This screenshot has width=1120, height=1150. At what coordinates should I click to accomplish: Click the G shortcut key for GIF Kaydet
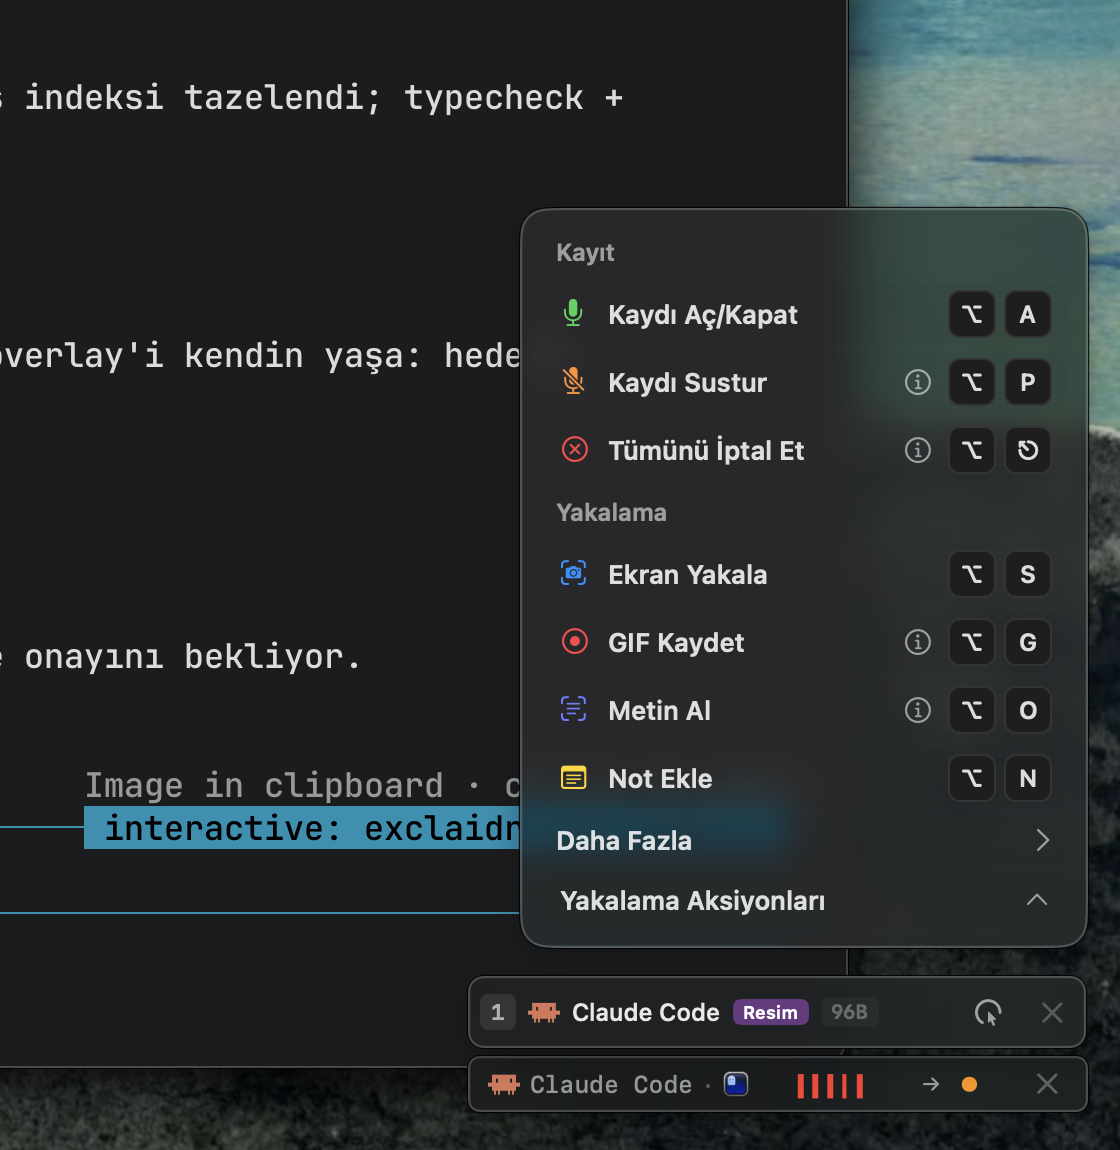coord(1028,642)
